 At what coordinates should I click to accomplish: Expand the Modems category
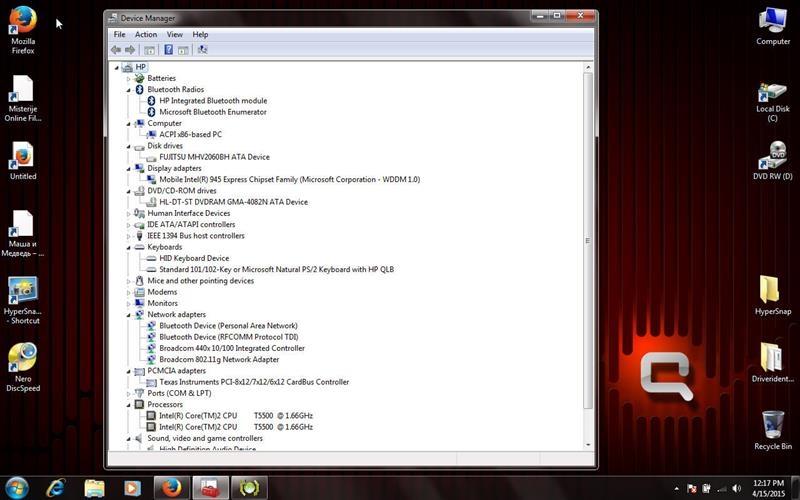129,292
